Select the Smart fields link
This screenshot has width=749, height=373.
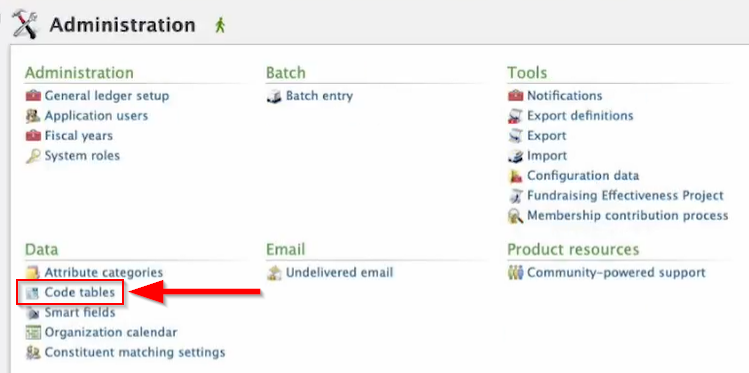[x=80, y=312]
